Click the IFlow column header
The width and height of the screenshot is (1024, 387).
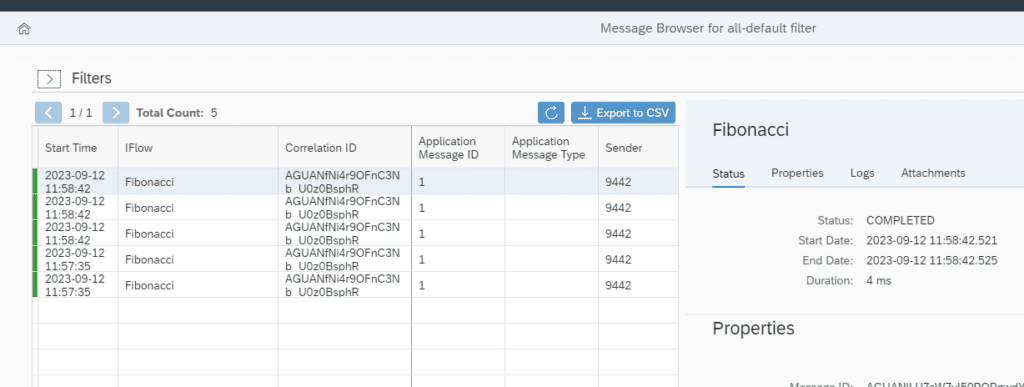pos(198,147)
